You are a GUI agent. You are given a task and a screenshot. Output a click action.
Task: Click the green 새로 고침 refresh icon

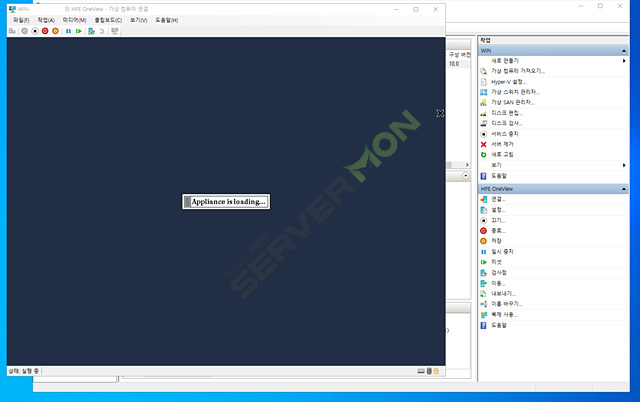484,155
